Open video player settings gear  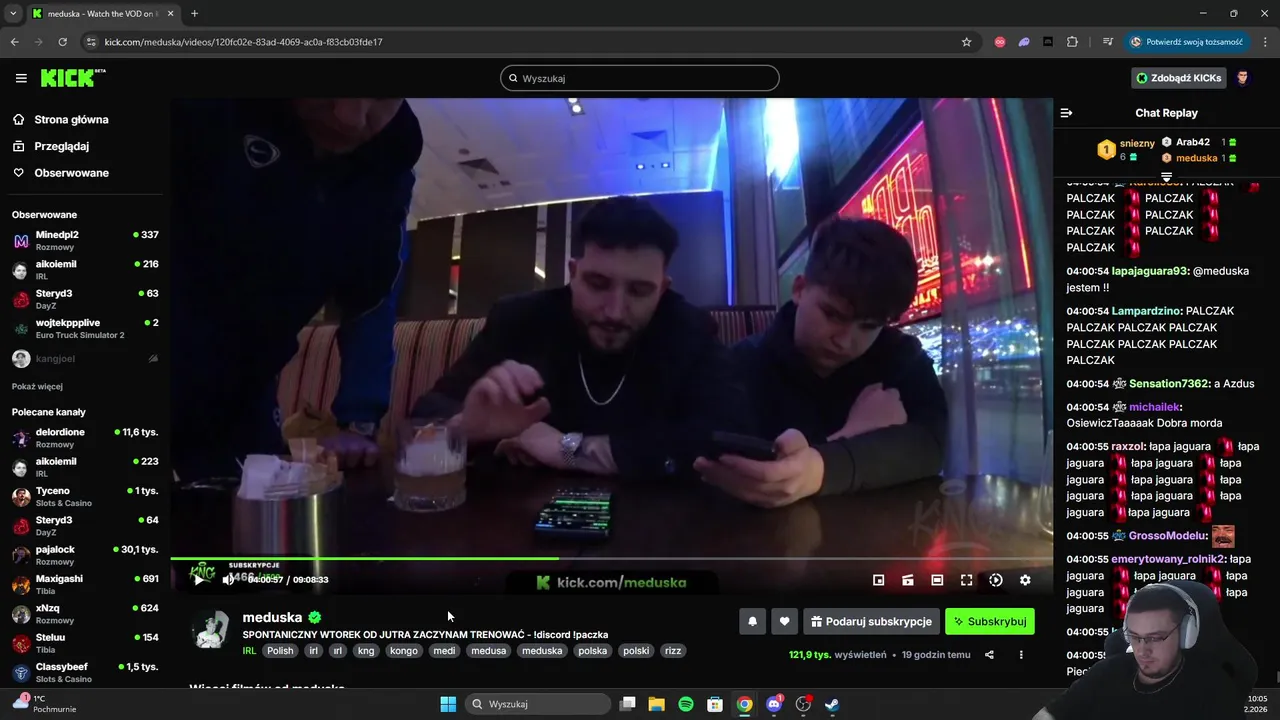click(x=1025, y=580)
